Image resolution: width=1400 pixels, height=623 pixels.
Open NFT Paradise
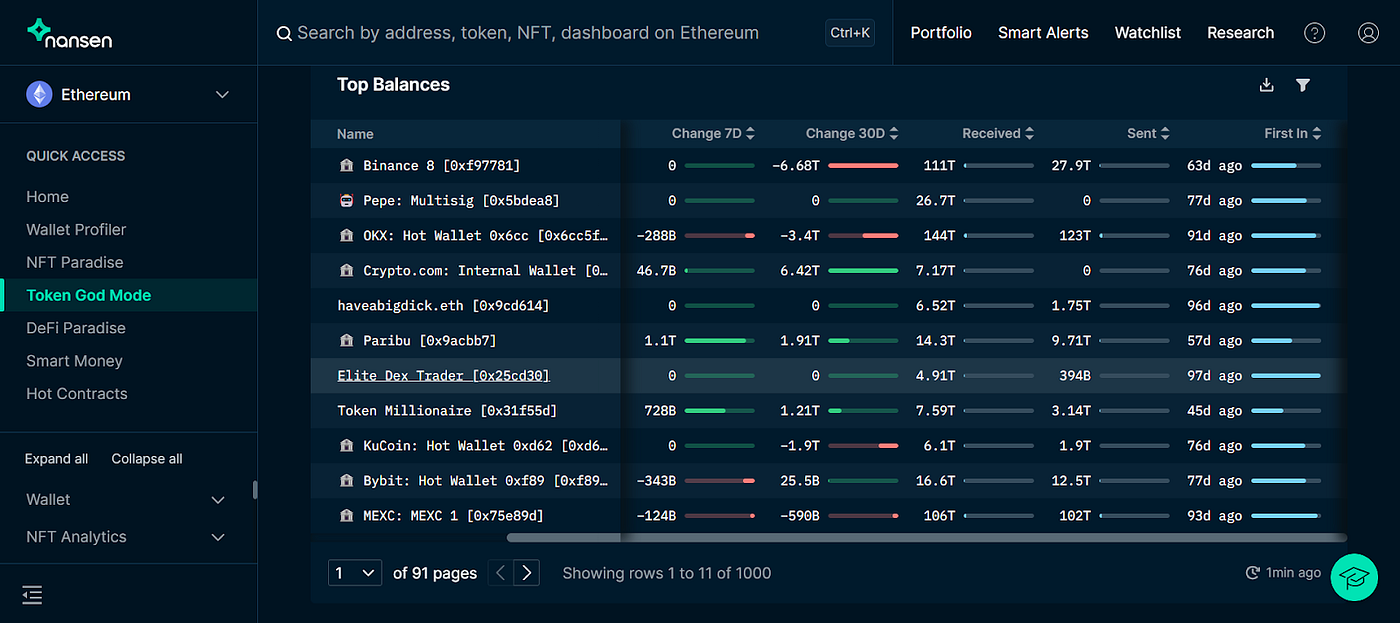[75, 262]
